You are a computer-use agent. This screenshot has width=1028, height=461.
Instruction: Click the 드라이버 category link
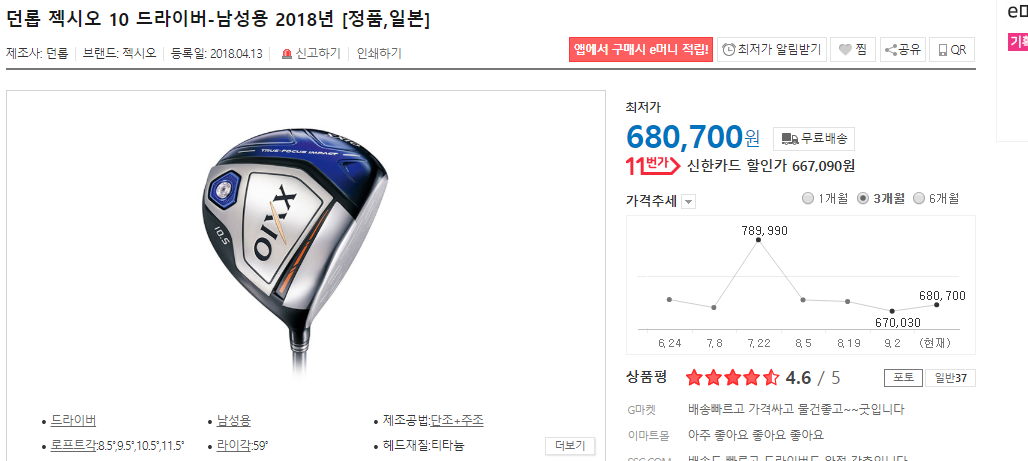click(x=73, y=420)
